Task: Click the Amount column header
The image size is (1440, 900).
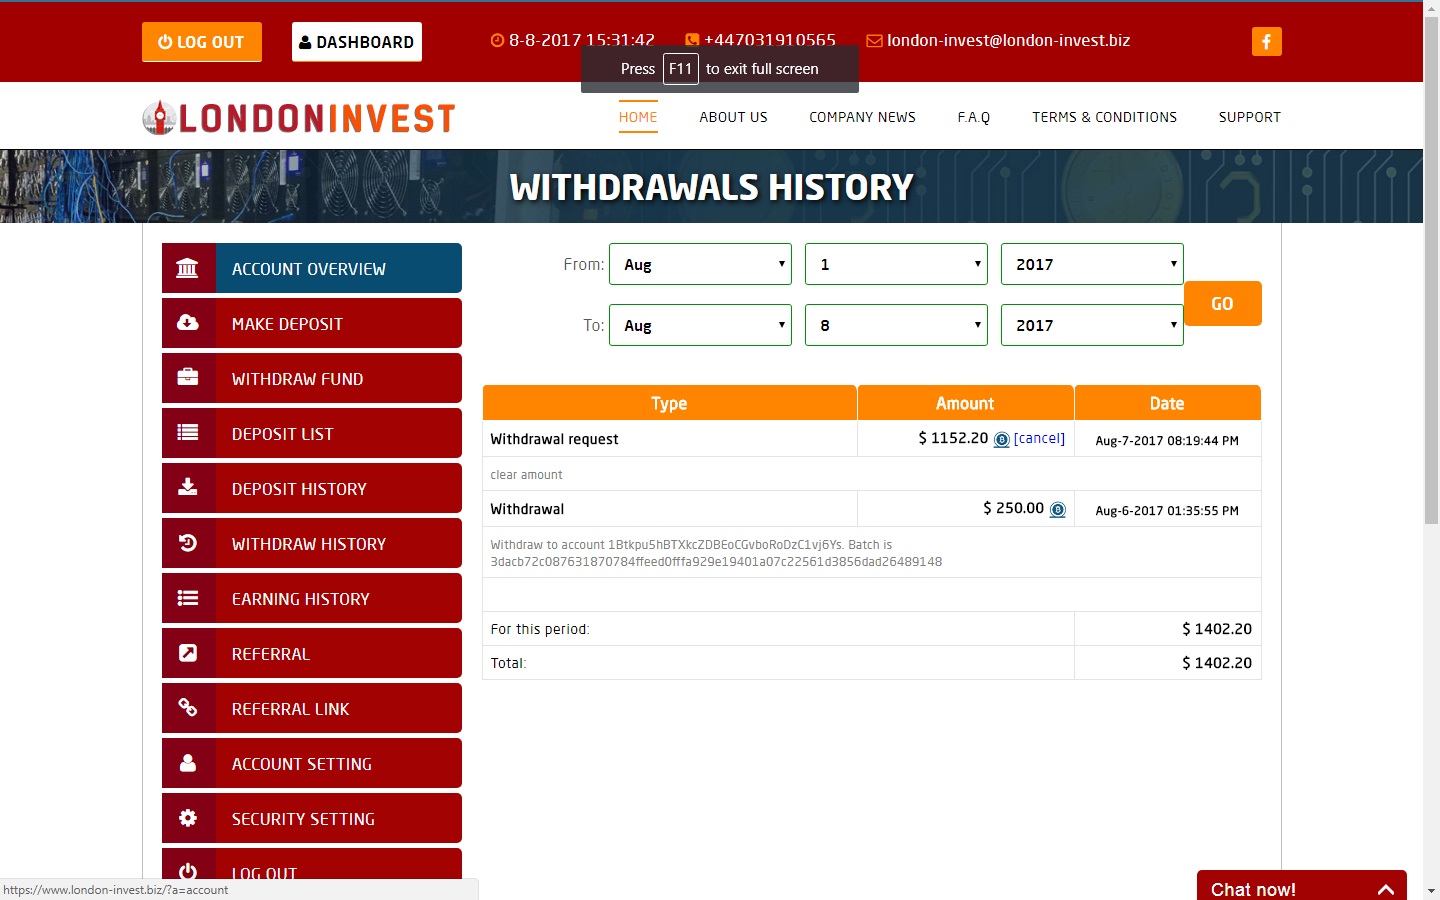Action: [965, 403]
